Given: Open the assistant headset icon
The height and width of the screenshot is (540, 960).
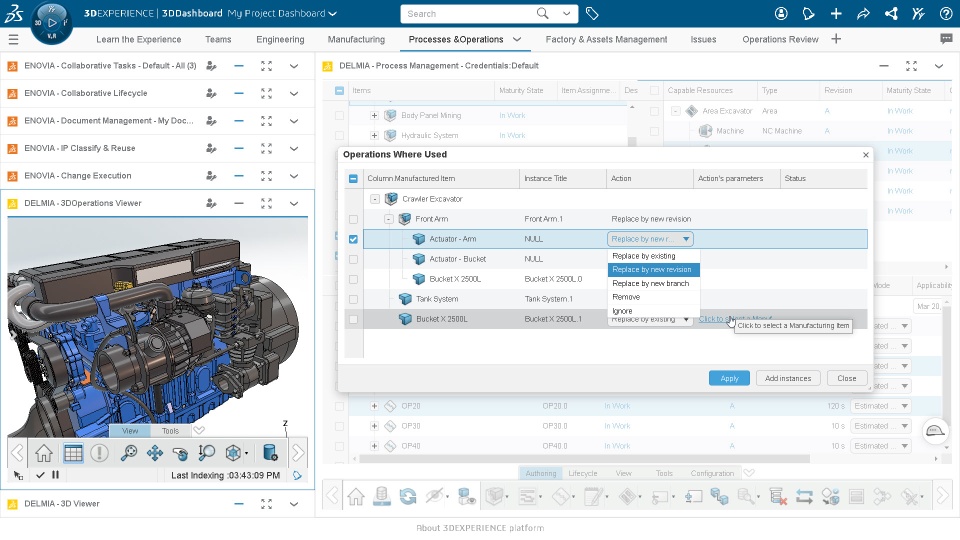Looking at the screenshot, I should pos(934,431).
